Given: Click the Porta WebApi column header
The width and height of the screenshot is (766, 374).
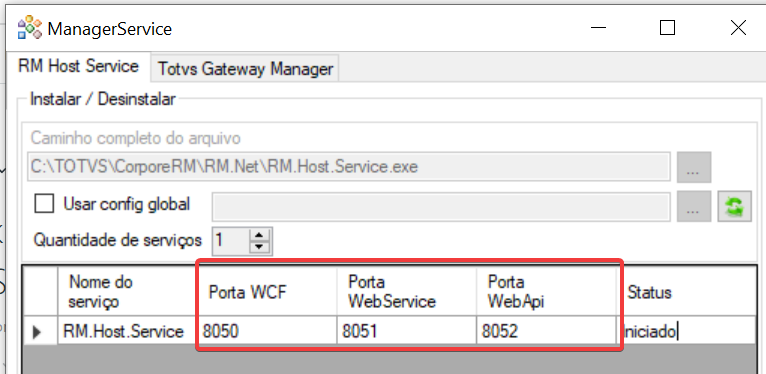Looking at the screenshot, I should [546, 292].
